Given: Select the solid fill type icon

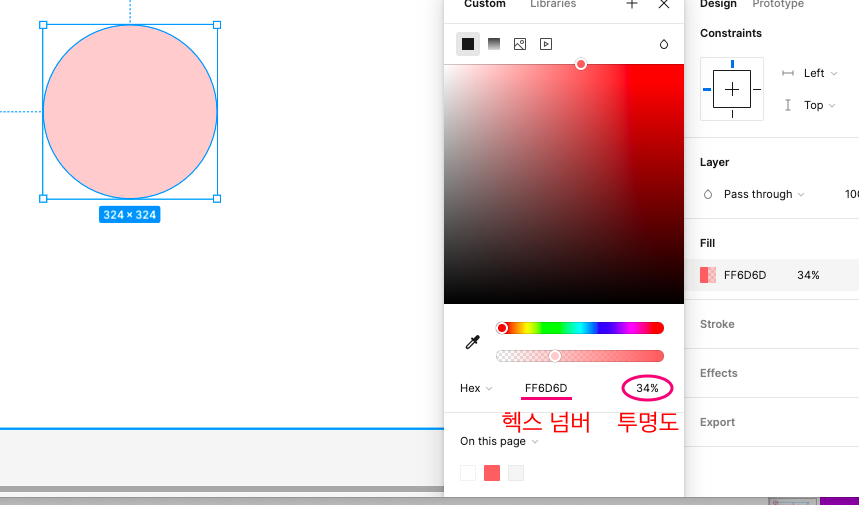Looking at the screenshot, I should (468, 44).
